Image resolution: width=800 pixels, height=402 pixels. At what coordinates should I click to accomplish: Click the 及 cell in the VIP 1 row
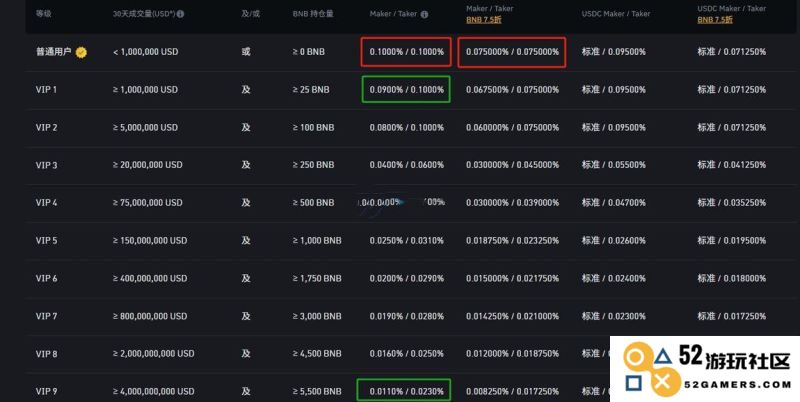pos(246,89)
